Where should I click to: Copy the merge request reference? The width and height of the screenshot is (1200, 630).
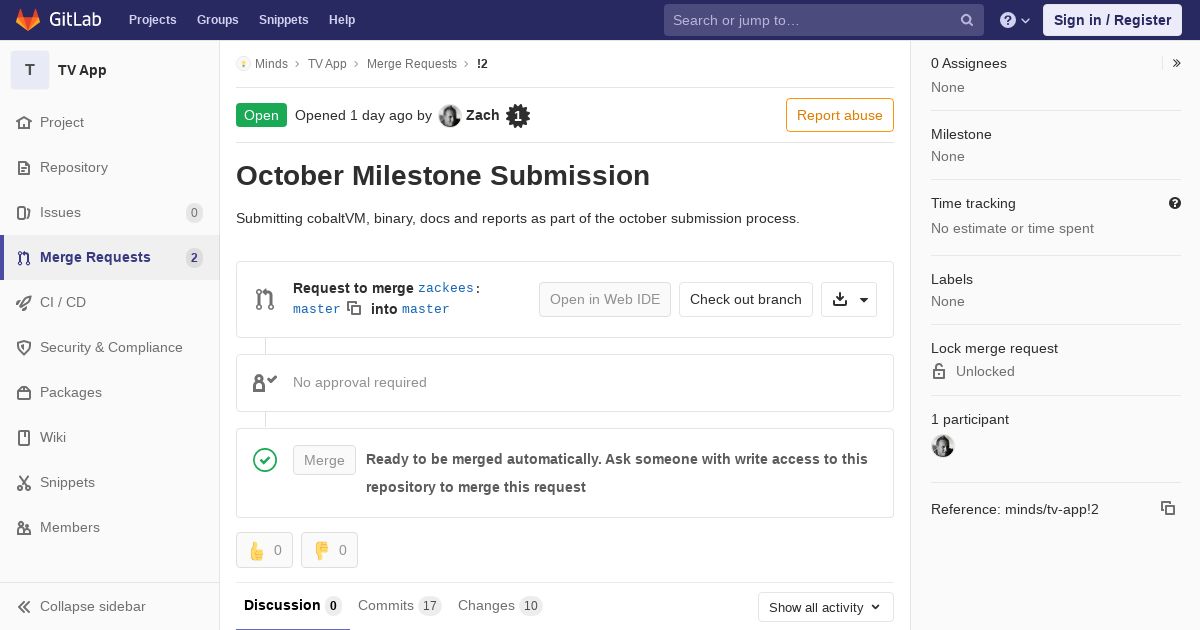pos(1167,508)
